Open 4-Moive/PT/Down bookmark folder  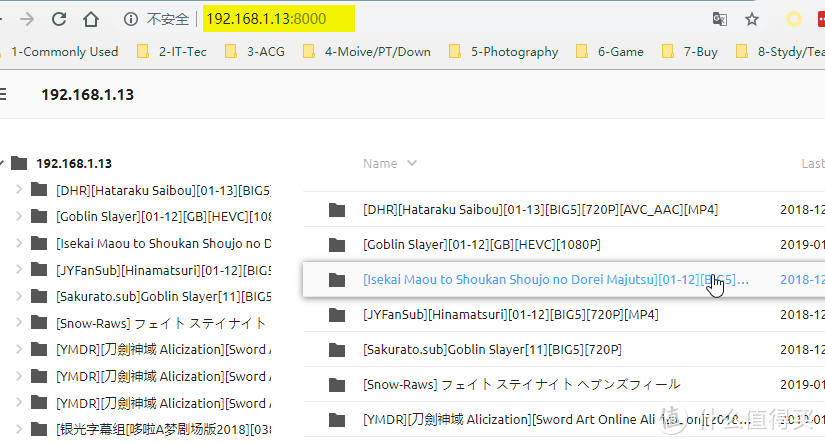pyautogui.click(x=367, y=52)
